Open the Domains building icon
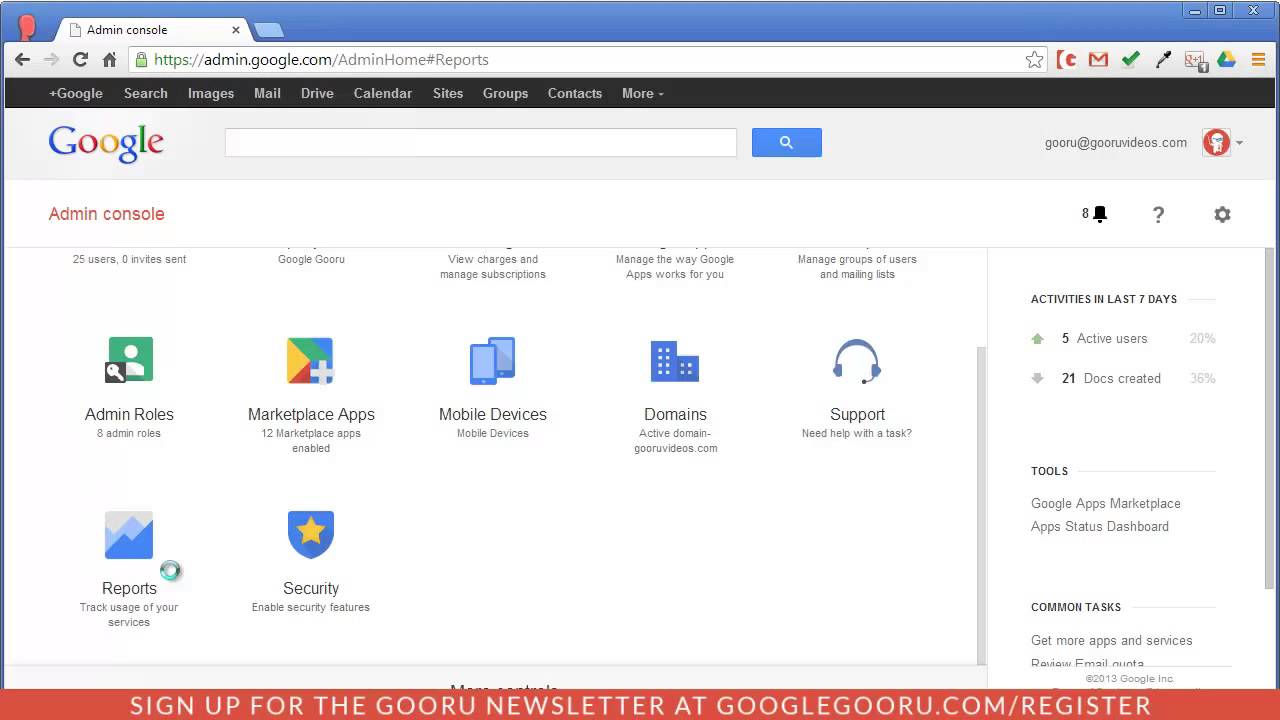The width and height of the screenshot is (1280, 720). click(675, 361)
